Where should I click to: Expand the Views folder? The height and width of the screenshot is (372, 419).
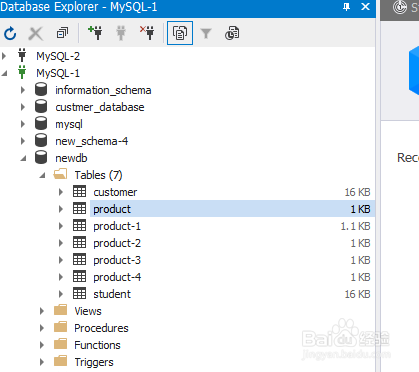pos(42,311)
